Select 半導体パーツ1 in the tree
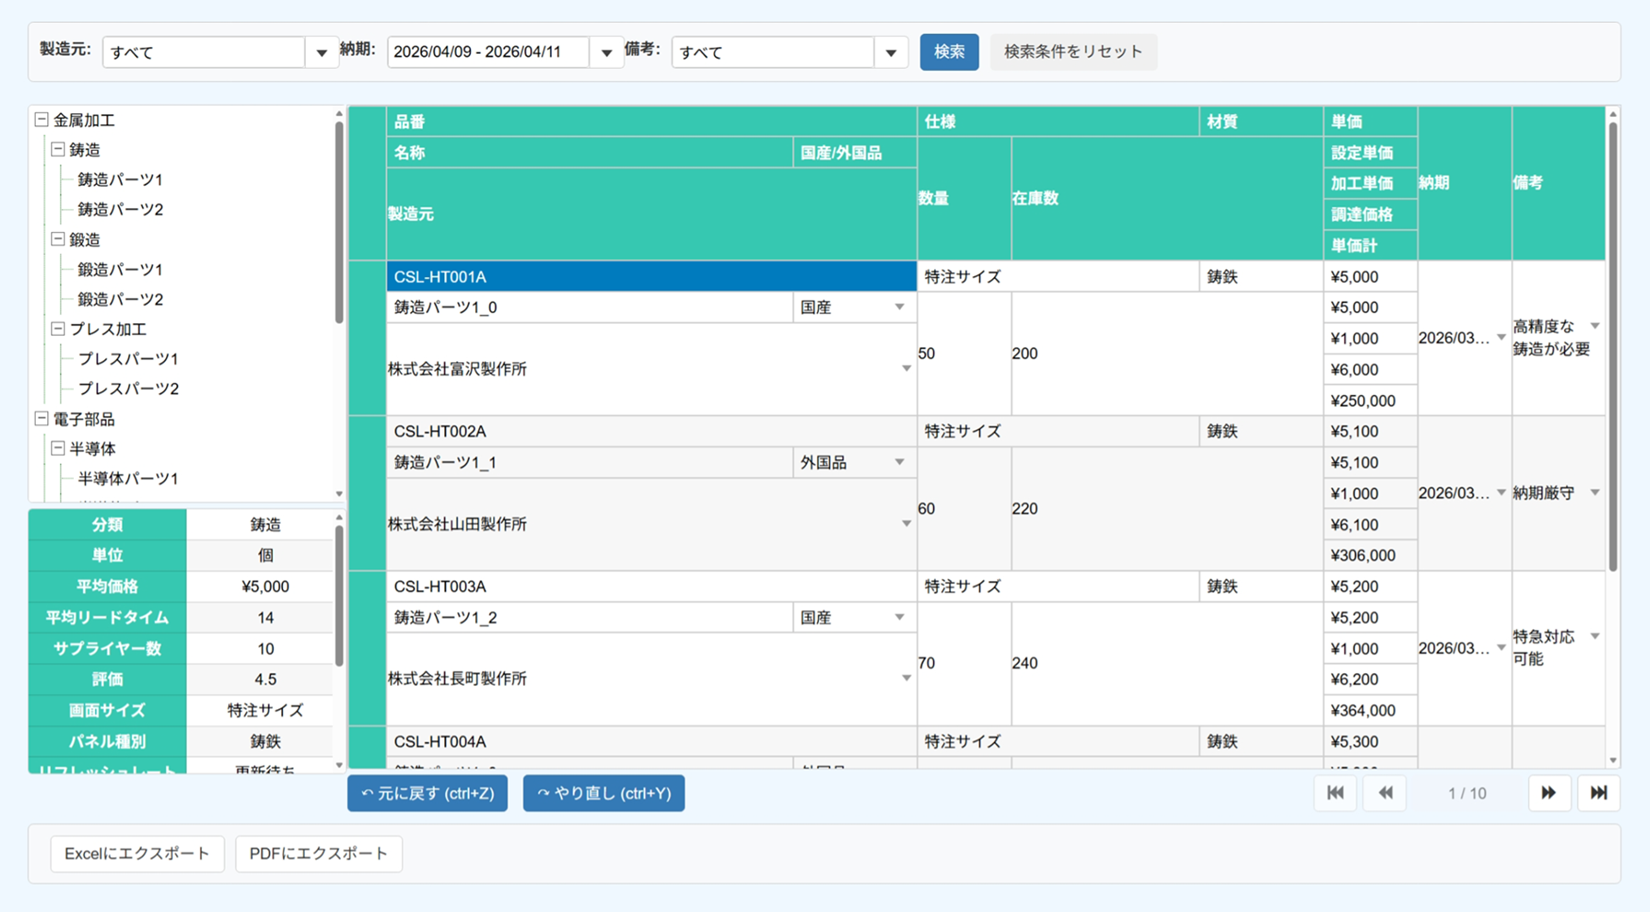1650x912 pixels. [128, 478]
